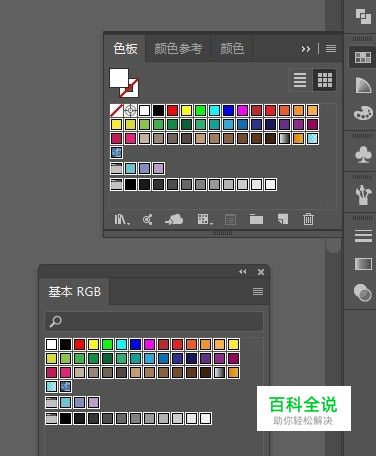Select grays group folder in 基本 RGB
The width and height of the screenshot is (376, 456).
click(51, 418)
